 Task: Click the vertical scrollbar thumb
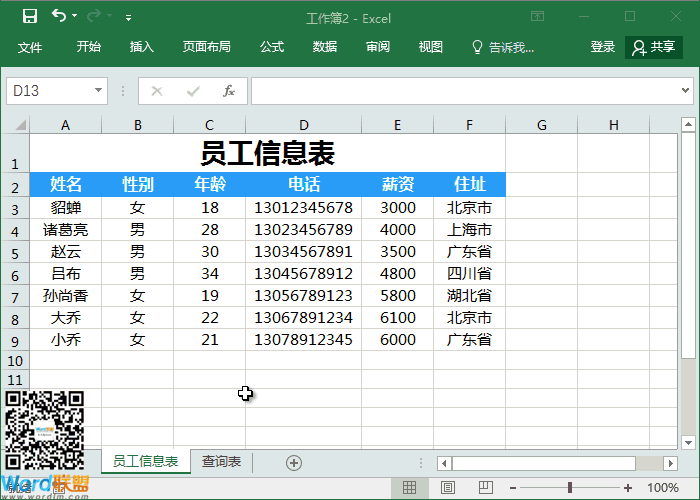click(688, 245)
